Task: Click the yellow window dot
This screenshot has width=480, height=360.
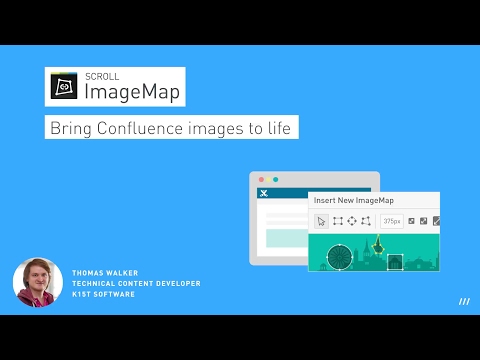Action: pos(268,180)
